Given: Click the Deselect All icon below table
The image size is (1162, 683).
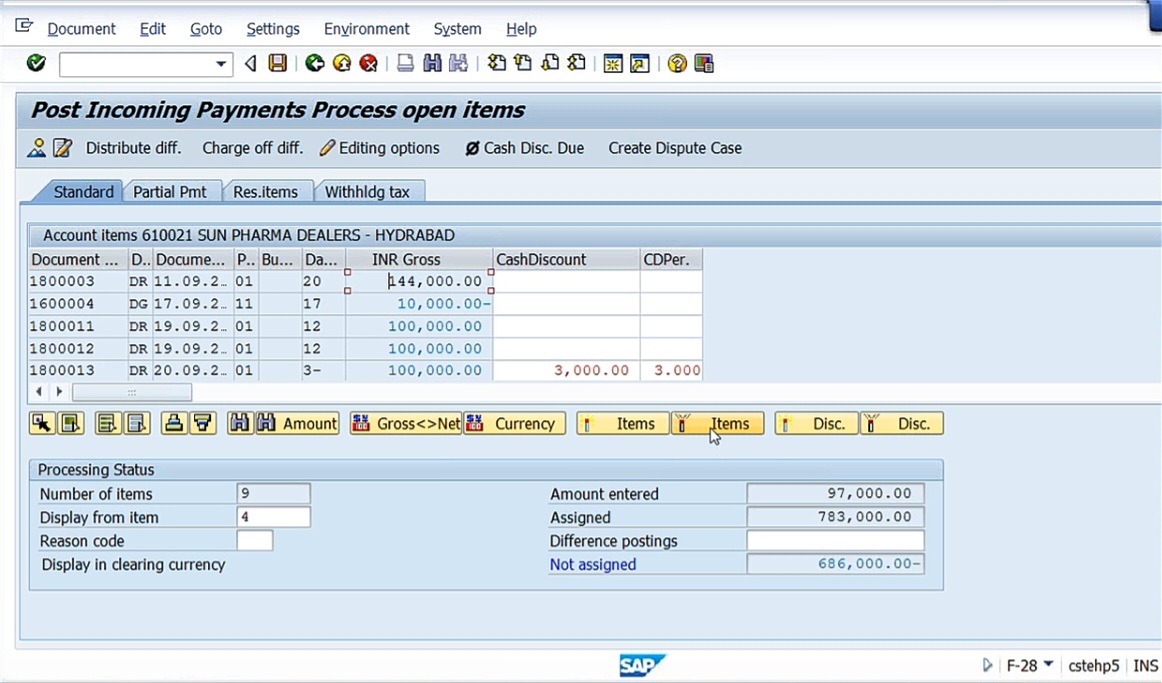Looking at the screenshot, I should (x=136, y=424).
